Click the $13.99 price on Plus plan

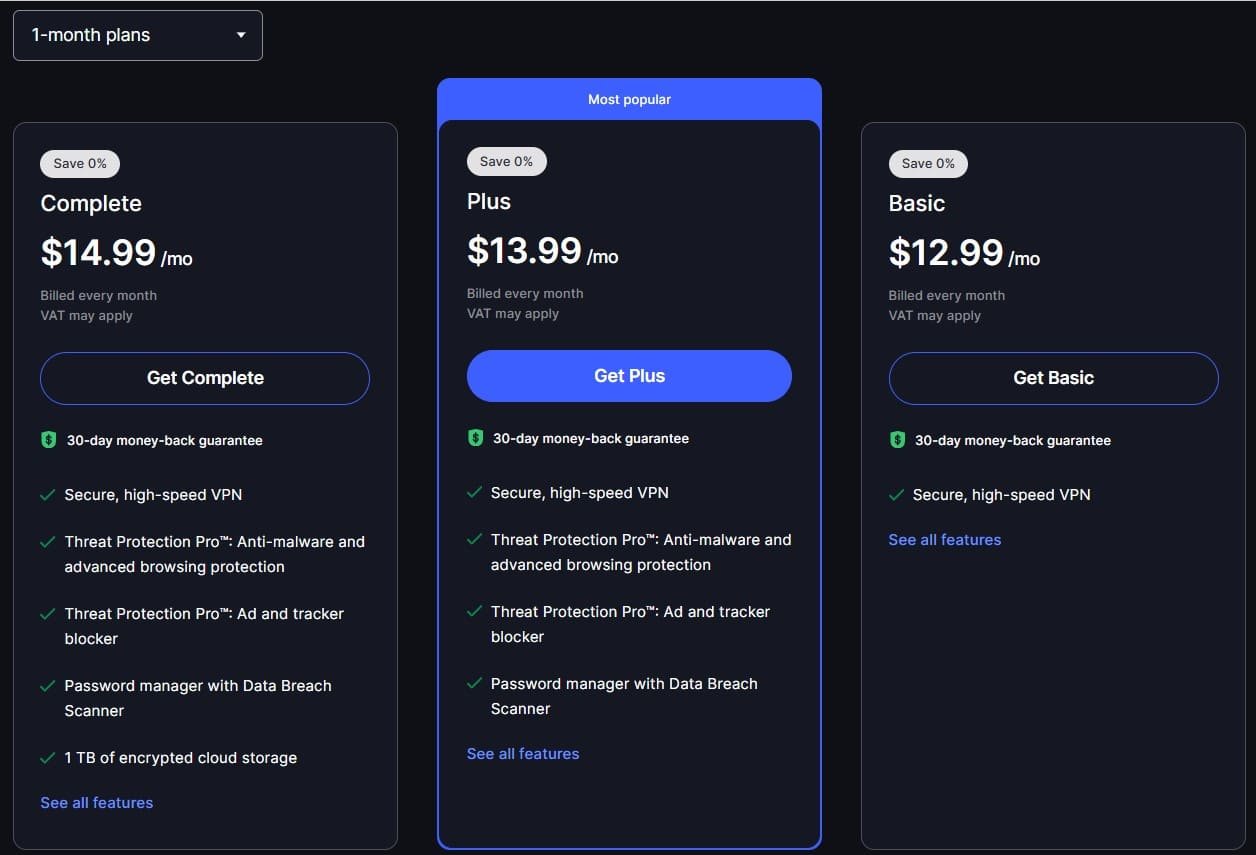(524, 250)
